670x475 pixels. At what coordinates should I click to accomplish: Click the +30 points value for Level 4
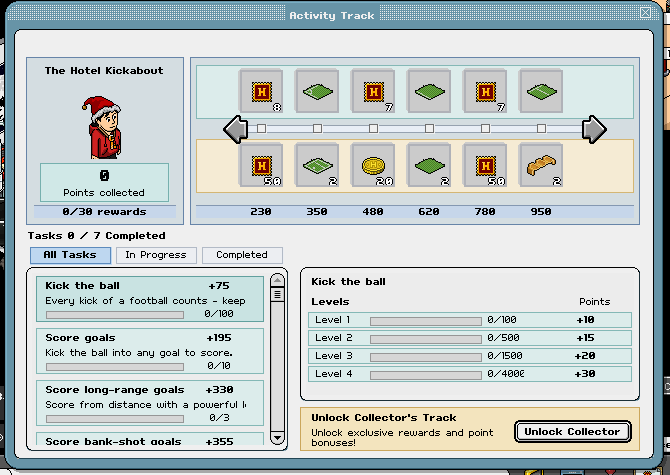pos(585,374)
